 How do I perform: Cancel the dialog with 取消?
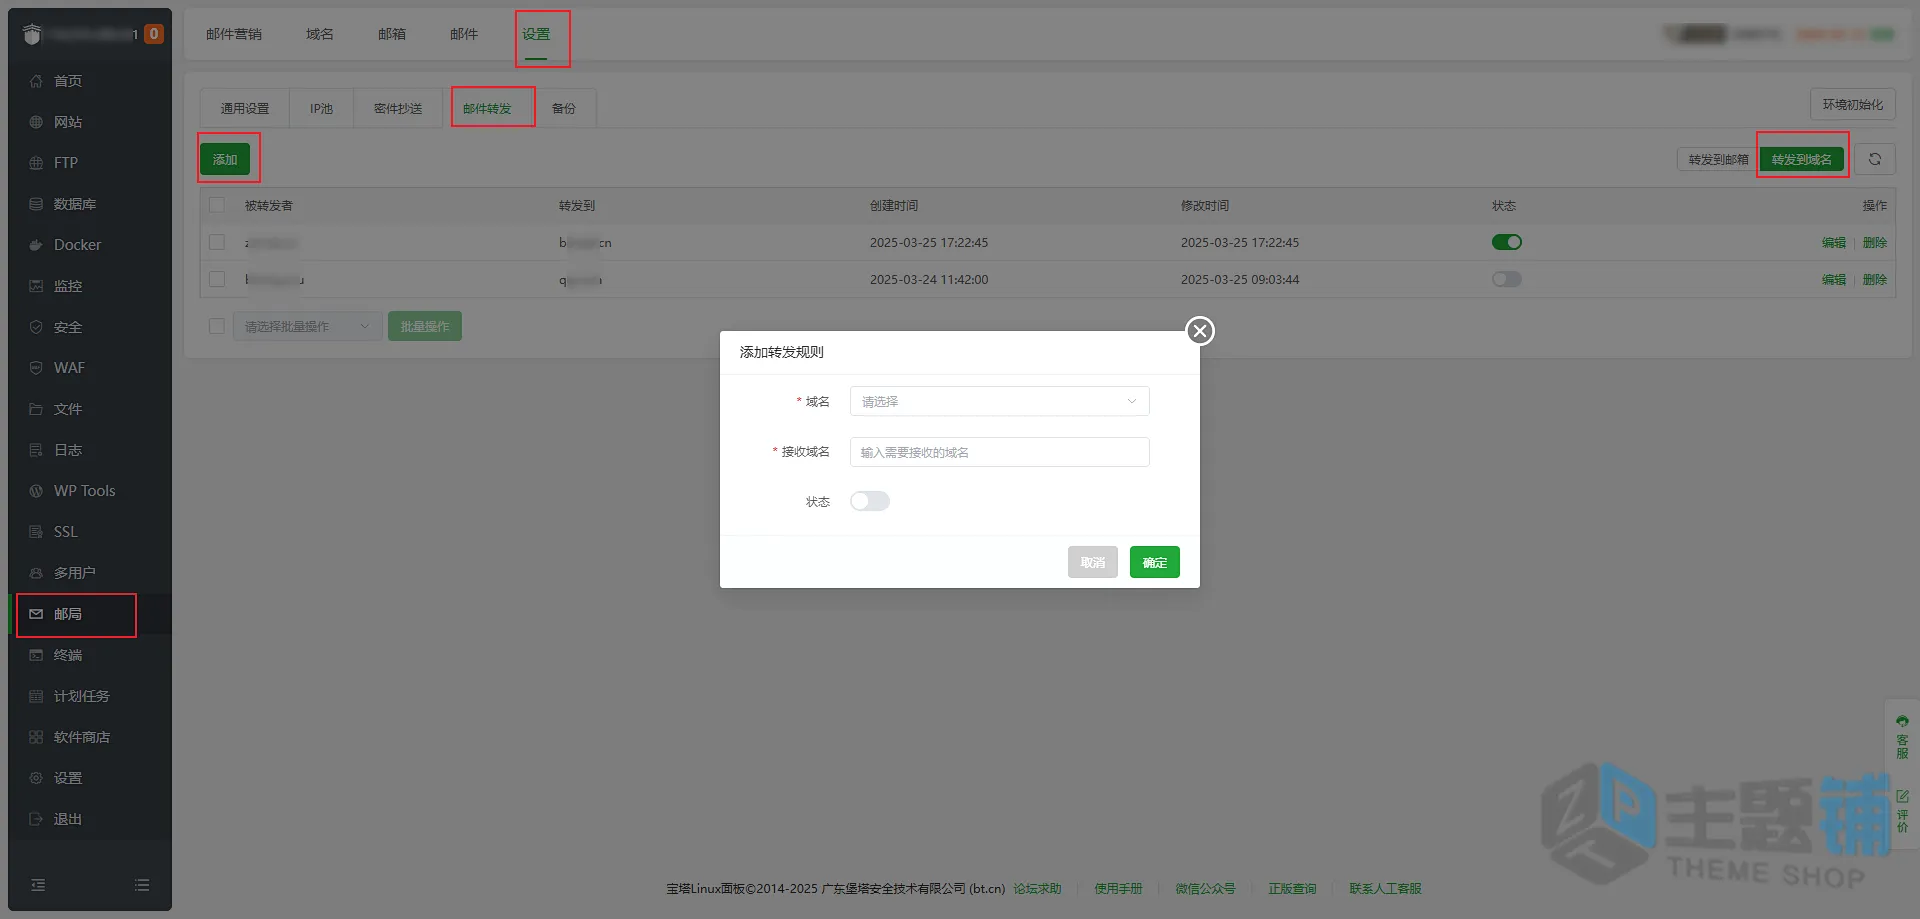coord(1093,562)
